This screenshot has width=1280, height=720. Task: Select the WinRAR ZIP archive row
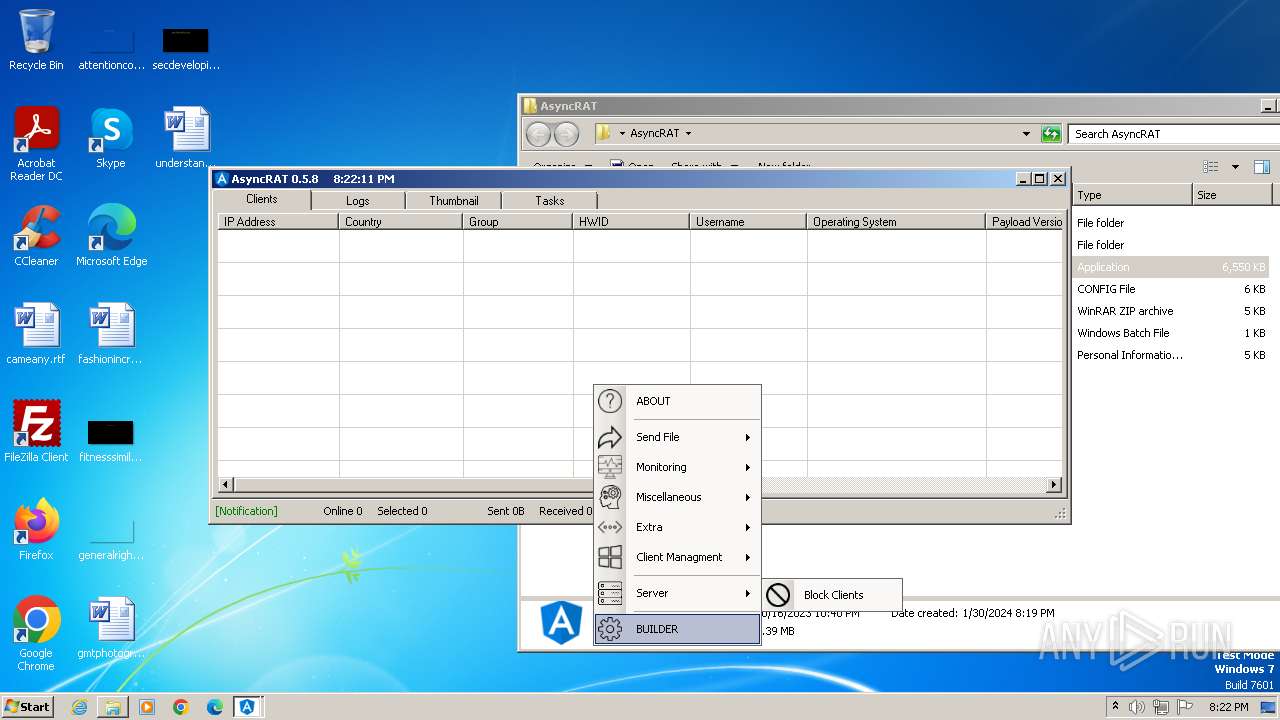click(x=1171, y=311)
